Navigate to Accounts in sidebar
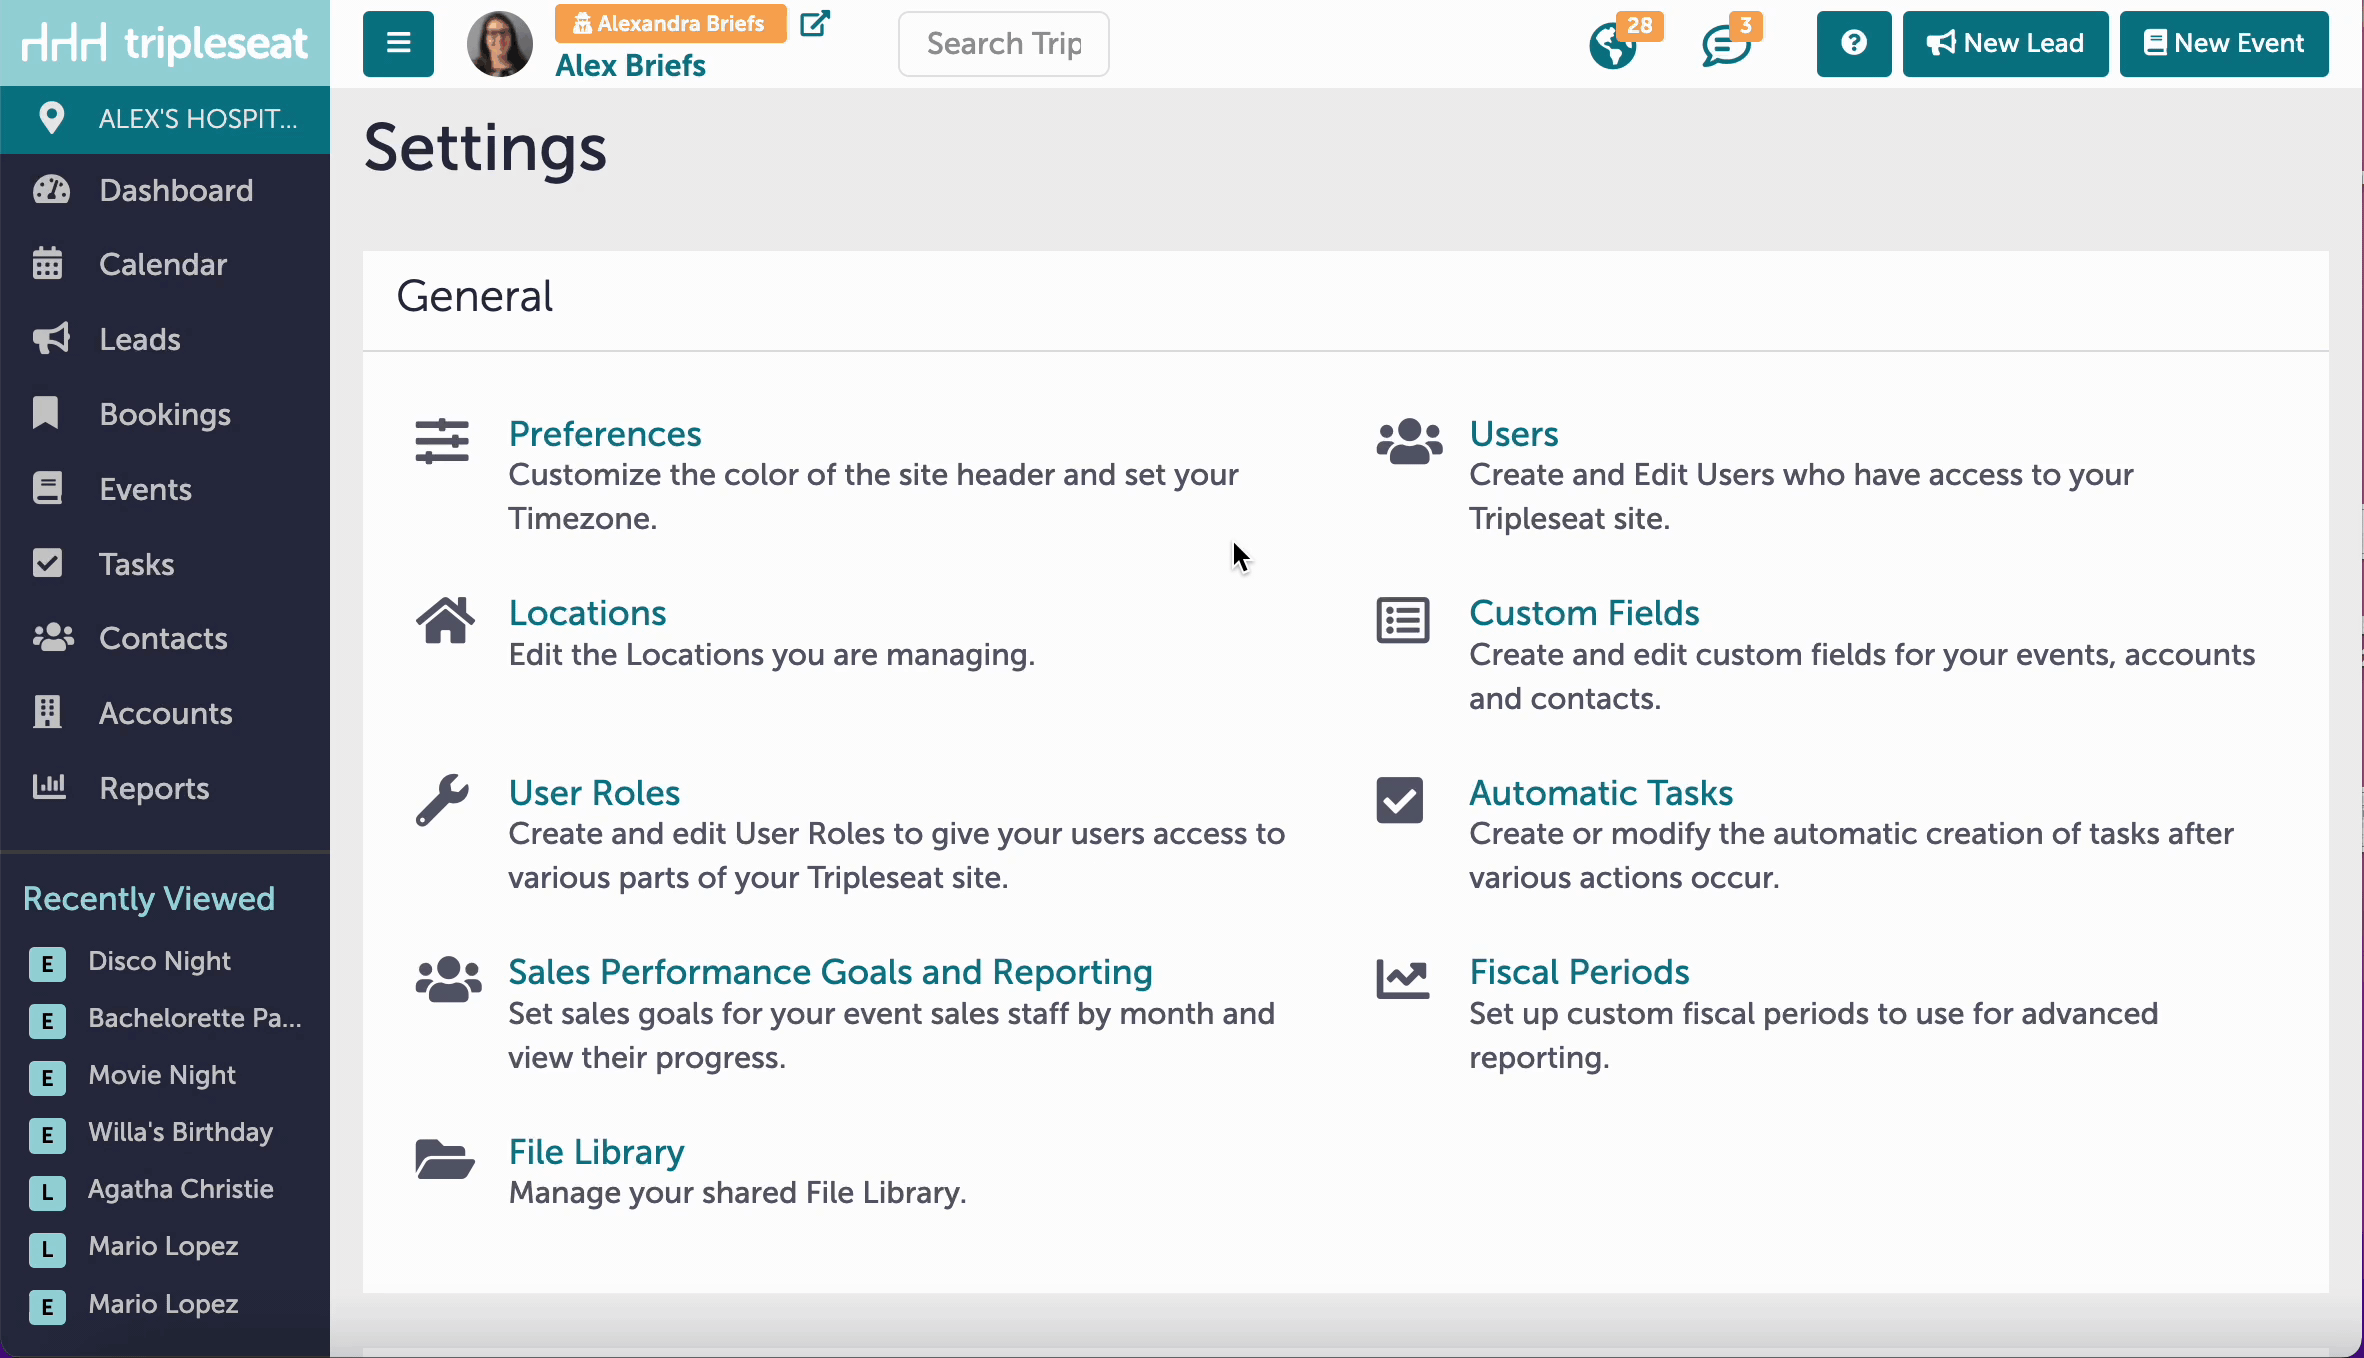Viewport: 2364px width, 1358px height. point(165,713)
